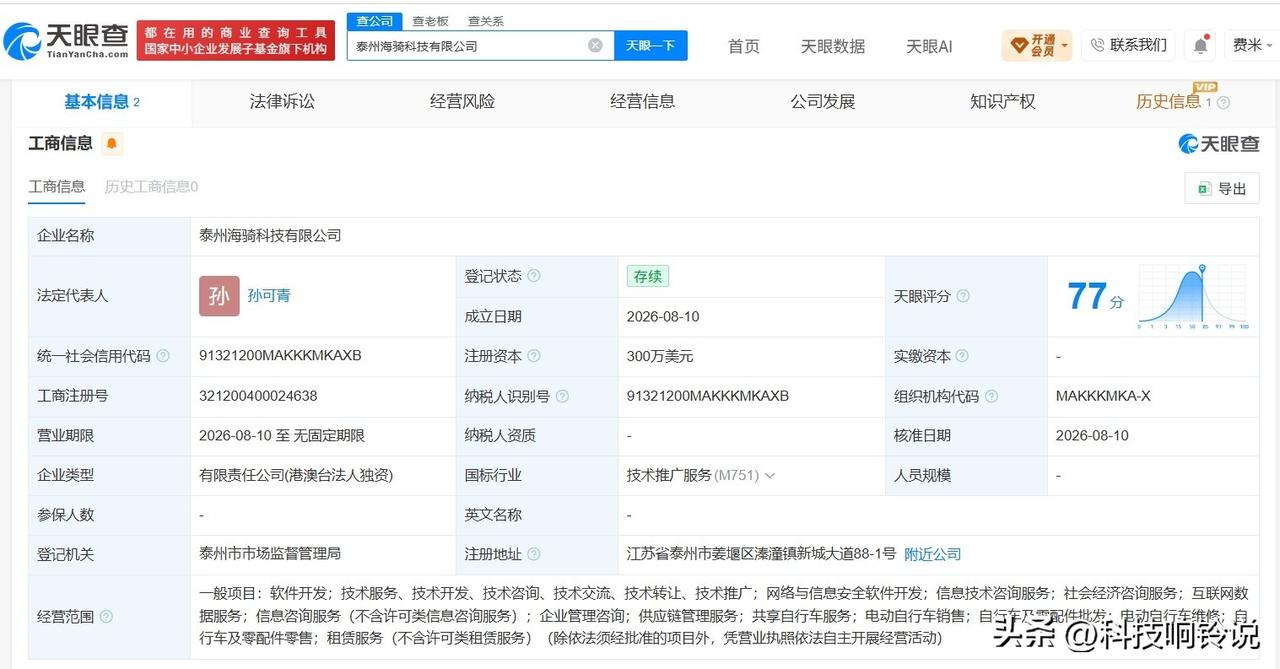Click the help icon beside 天眼评分
Screen dimensions: 1280x669
pos(963,296)
